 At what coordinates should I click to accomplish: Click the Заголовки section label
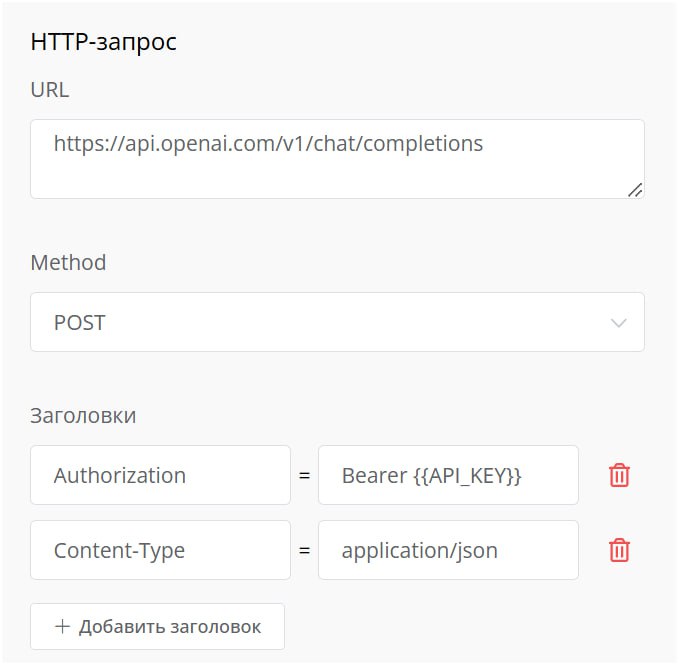[83, 415]
